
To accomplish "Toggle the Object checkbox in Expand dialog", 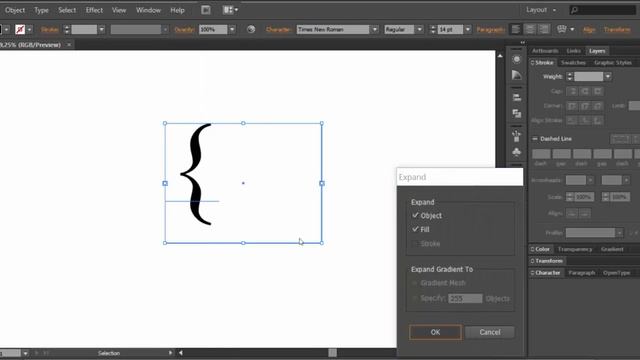I will 415,215.
